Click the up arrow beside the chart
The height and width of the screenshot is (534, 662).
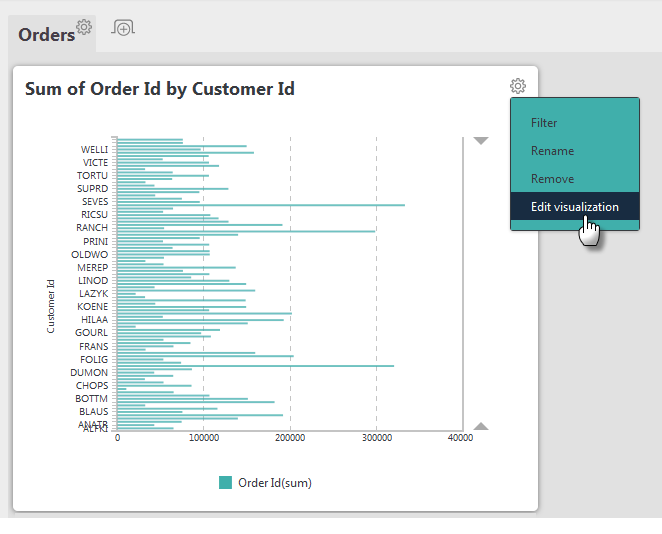pyautogui.click(x=481, y=426)
